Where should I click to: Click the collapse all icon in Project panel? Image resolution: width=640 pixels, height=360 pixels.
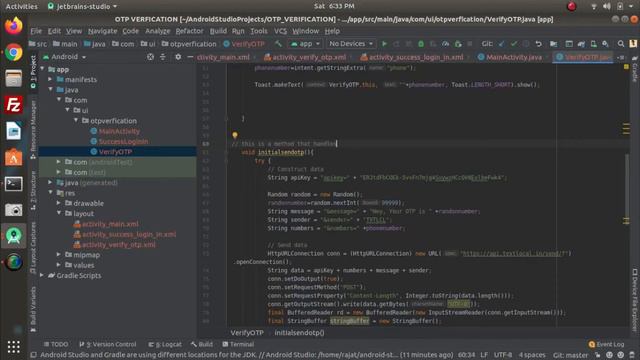point(163,57)
